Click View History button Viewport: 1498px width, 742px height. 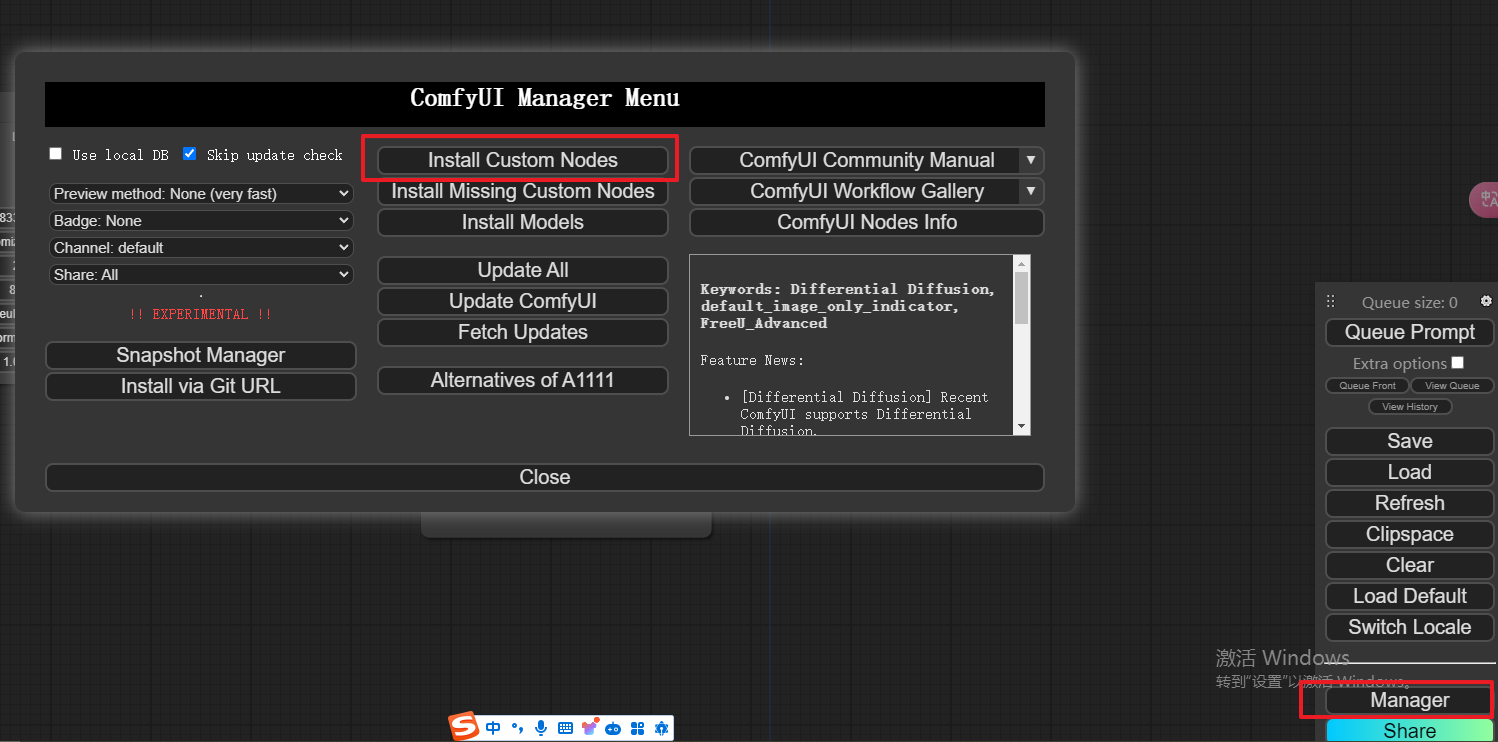point(1410,407)
